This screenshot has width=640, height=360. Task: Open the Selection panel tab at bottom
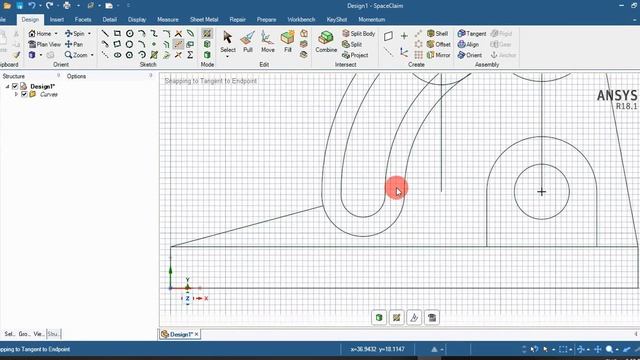[x=9, y=334]
